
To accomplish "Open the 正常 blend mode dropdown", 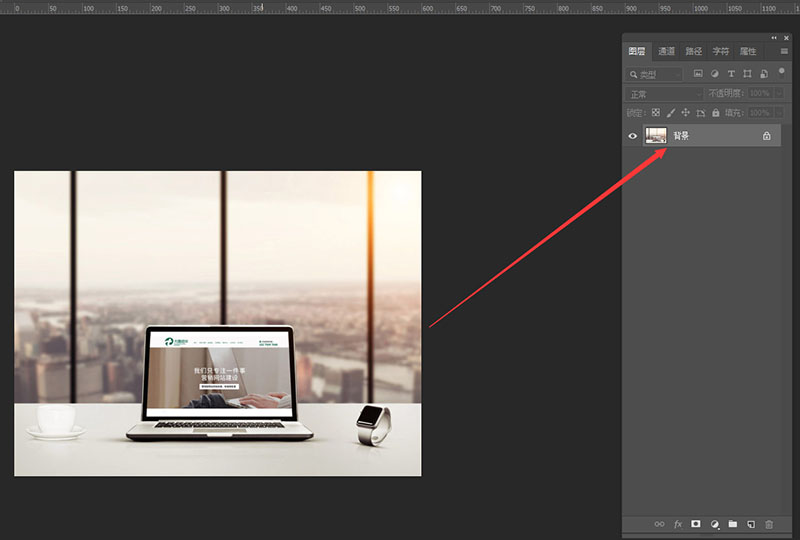I will tap(664, 94).
